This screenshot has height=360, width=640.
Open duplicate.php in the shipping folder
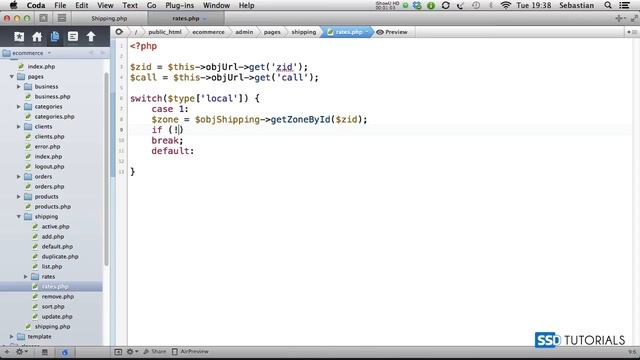point(60,256)
